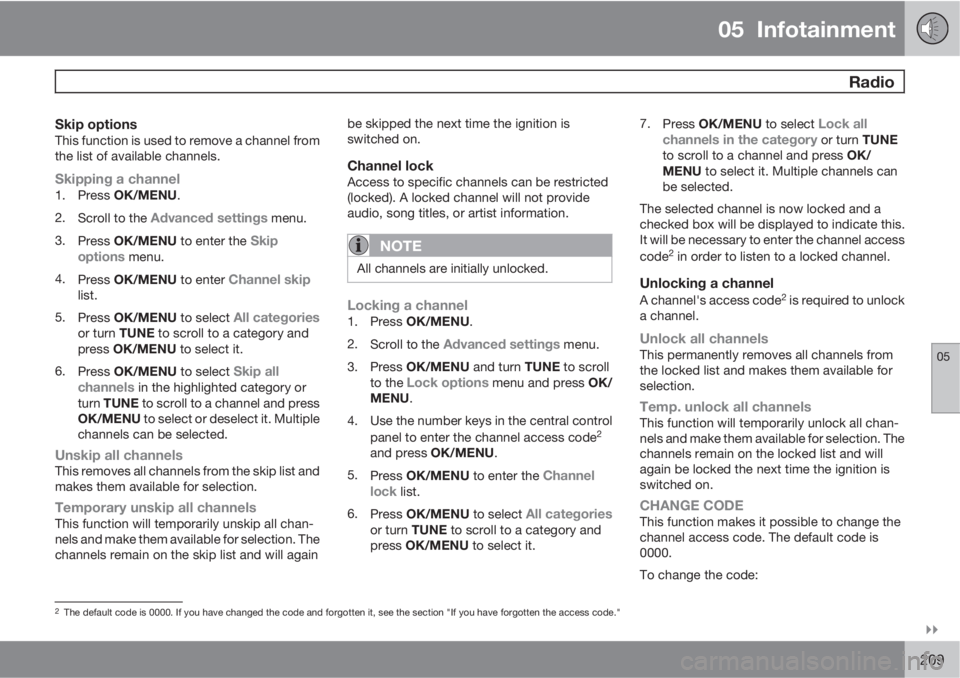Click the Lock all channels in the category text

(765, 132)
